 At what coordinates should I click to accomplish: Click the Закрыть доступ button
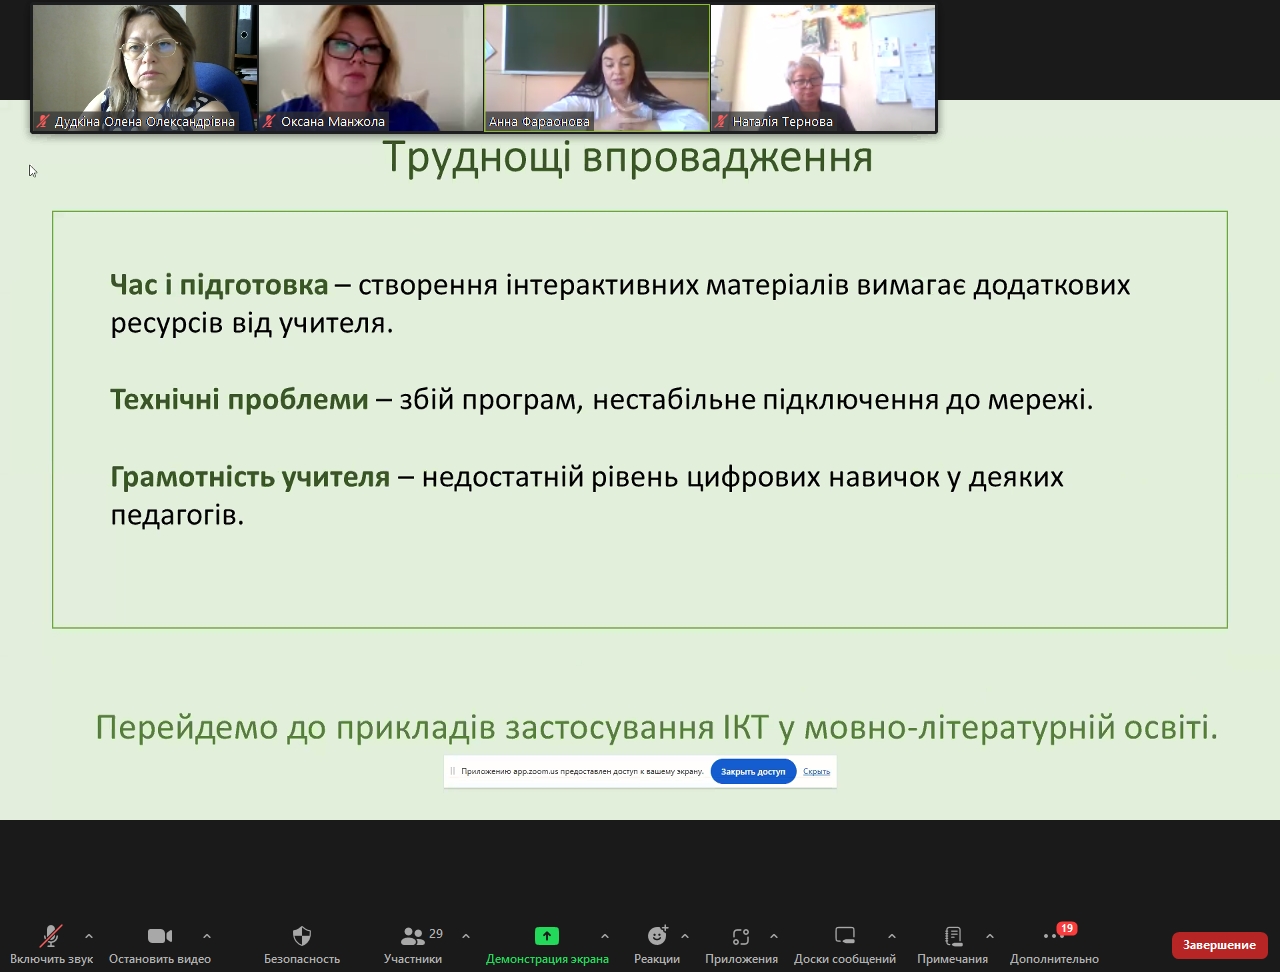(753, 771)
